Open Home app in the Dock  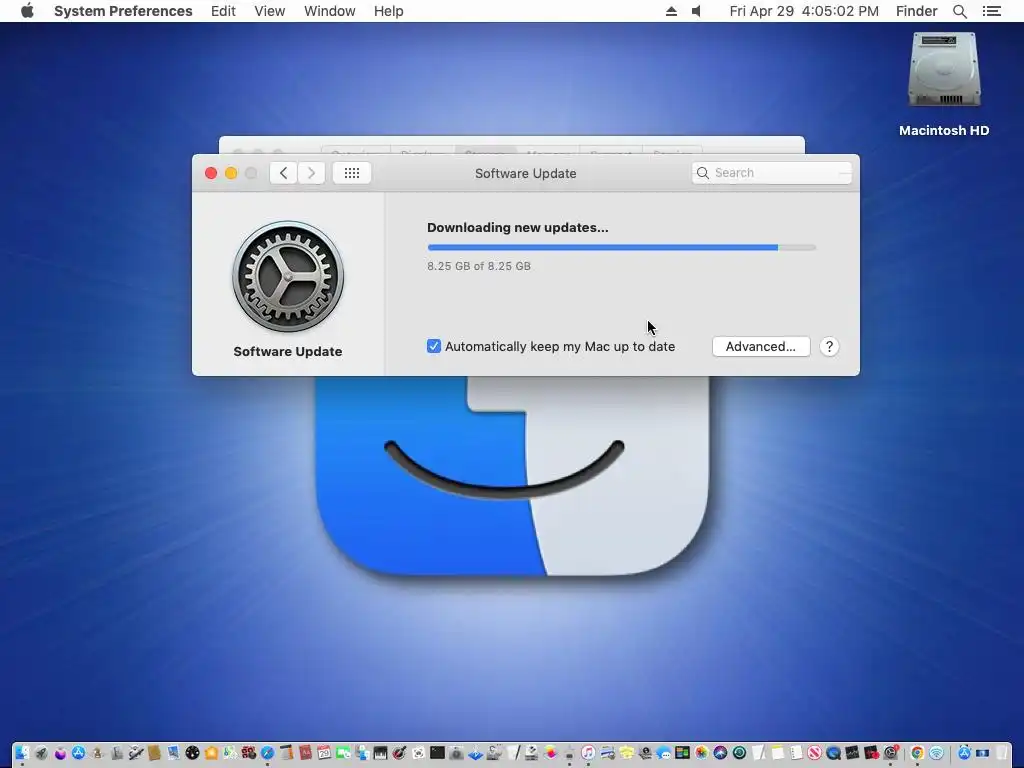[x=211, y=753]
